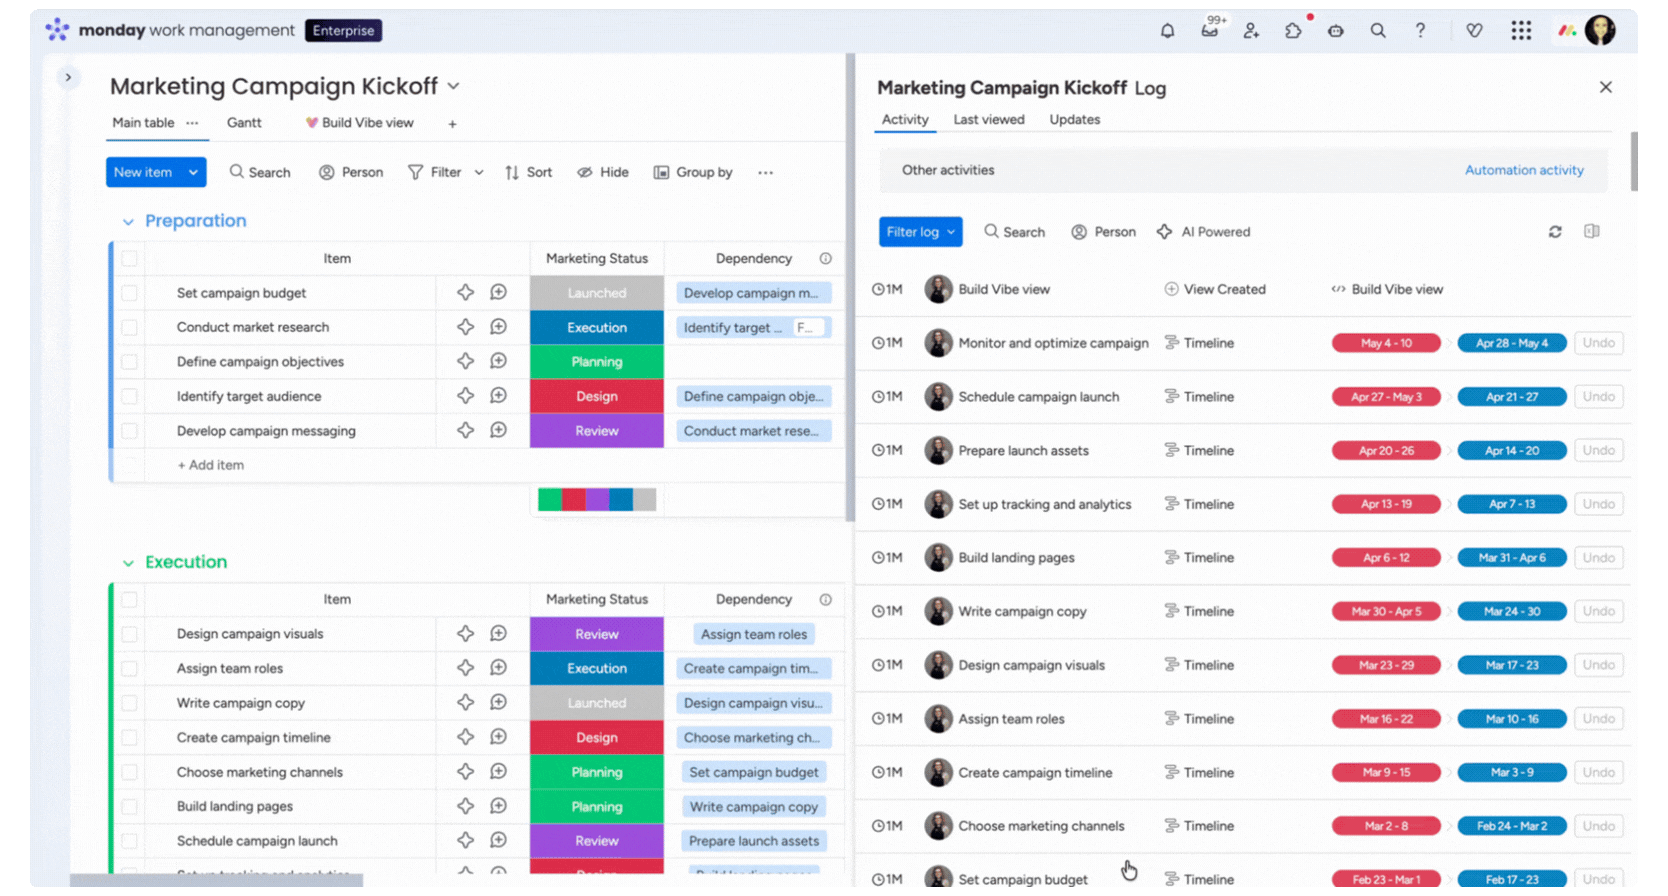Click the invite members icon

pos(1251,31)
